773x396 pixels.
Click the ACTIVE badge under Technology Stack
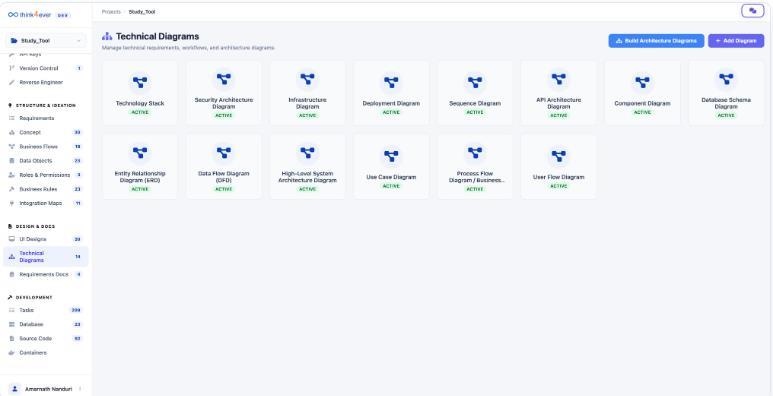tap(140, 112)
